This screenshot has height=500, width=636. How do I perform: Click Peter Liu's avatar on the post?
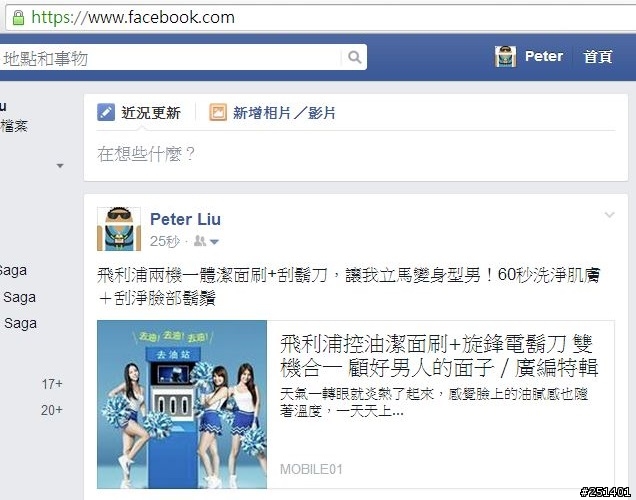(119, 229)
